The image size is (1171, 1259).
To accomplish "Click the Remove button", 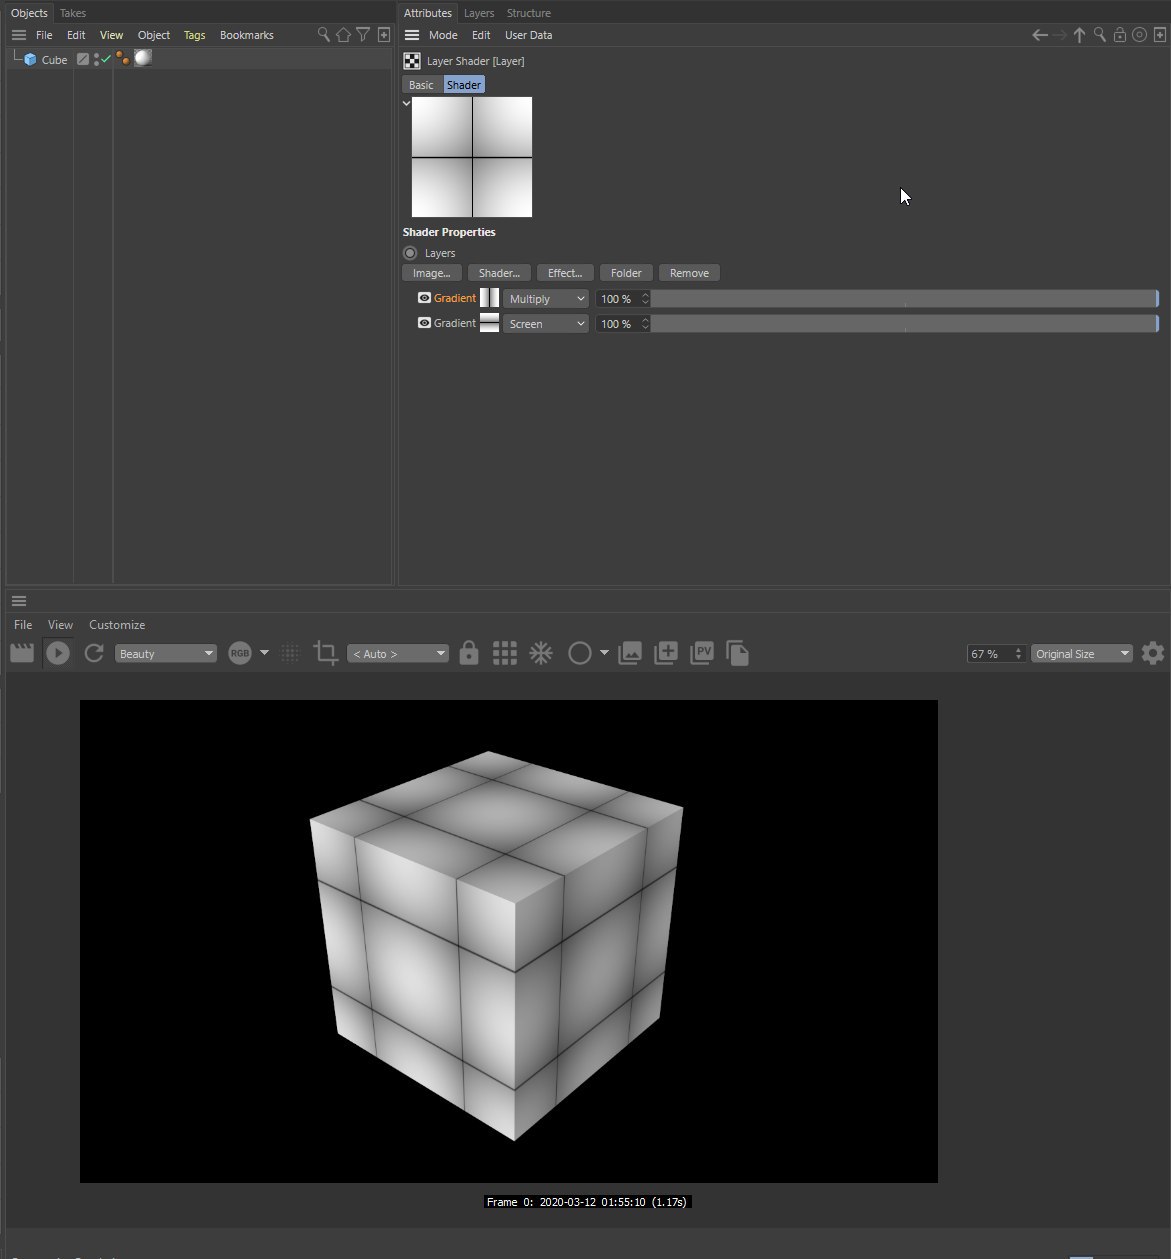I will click(689, 273).
